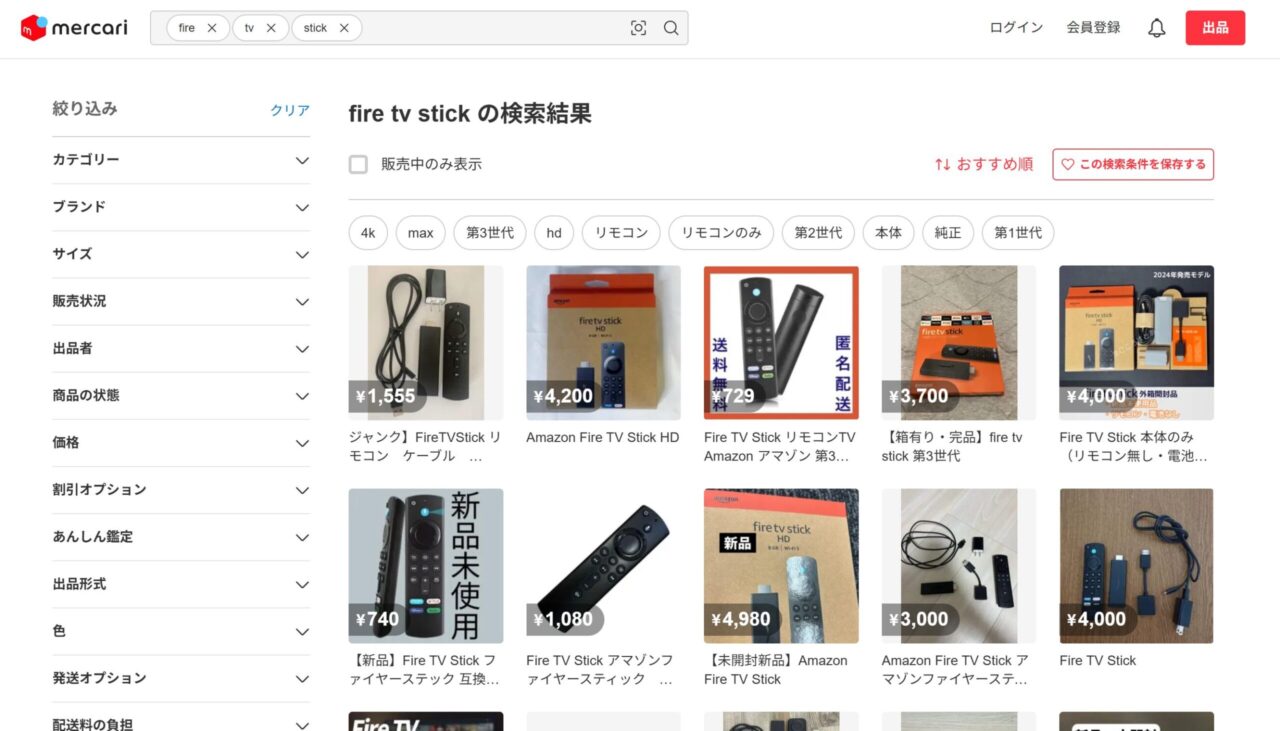Open the ¥740 新品未使用 remote thumbnail
1280x731 pixels.
click(x=426, y=566)
